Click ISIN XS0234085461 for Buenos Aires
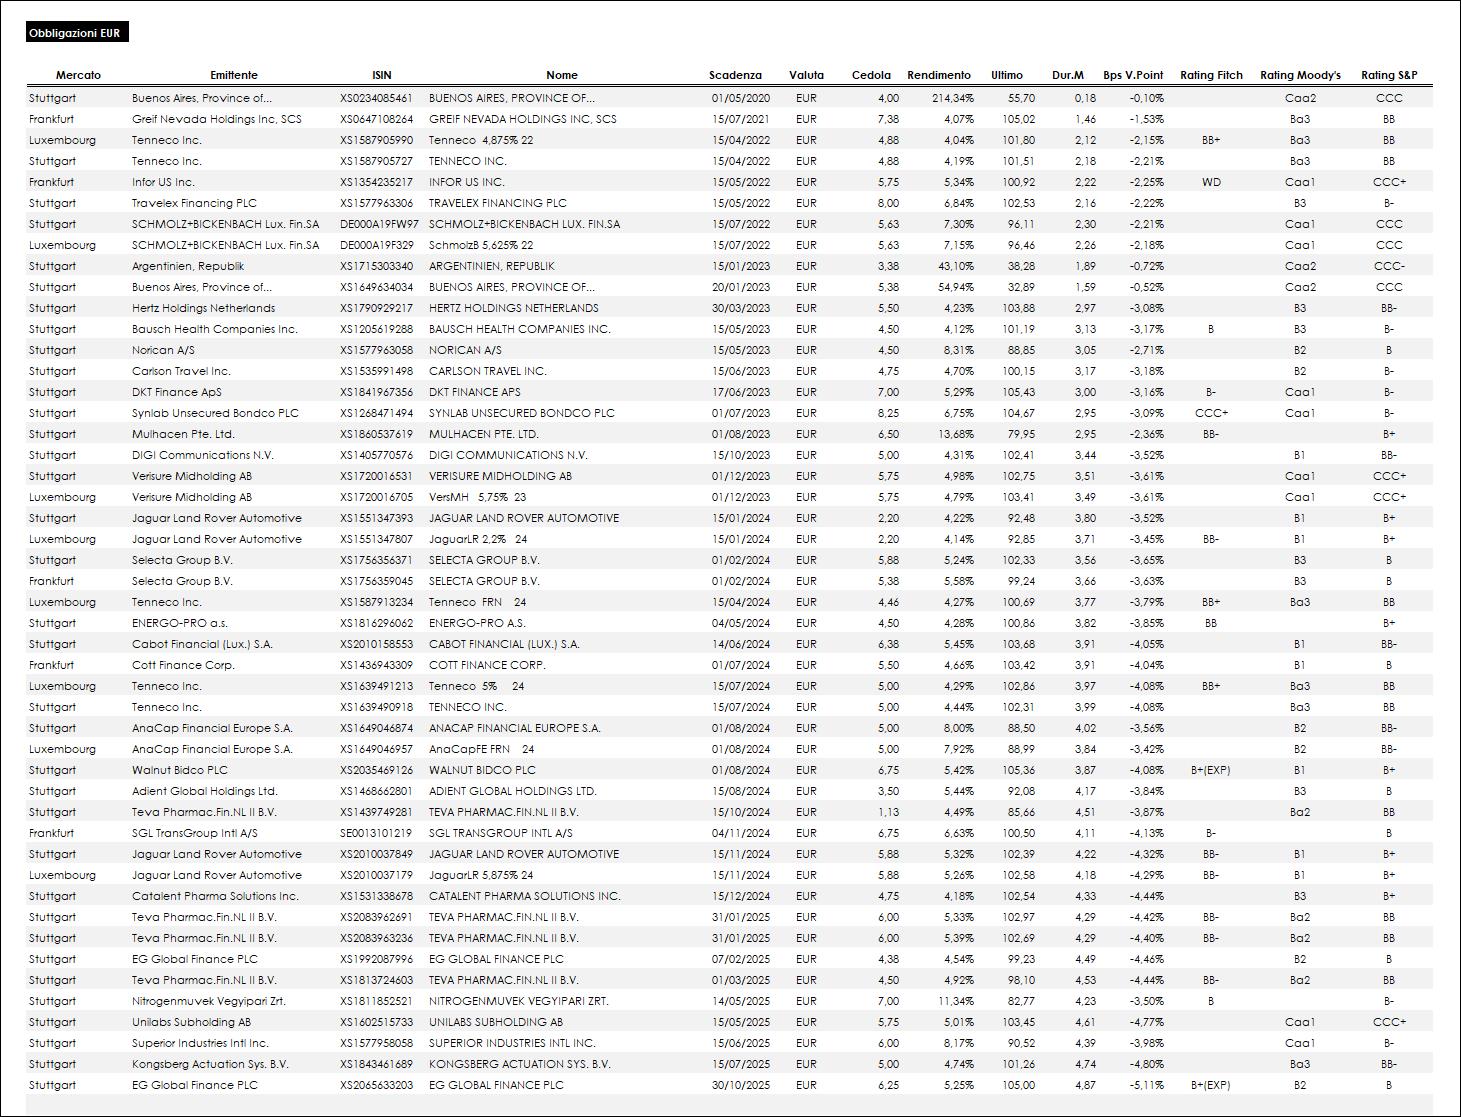Image resolution: width=1461 pixels, height=1117 pixels. (x=376, y=98)
